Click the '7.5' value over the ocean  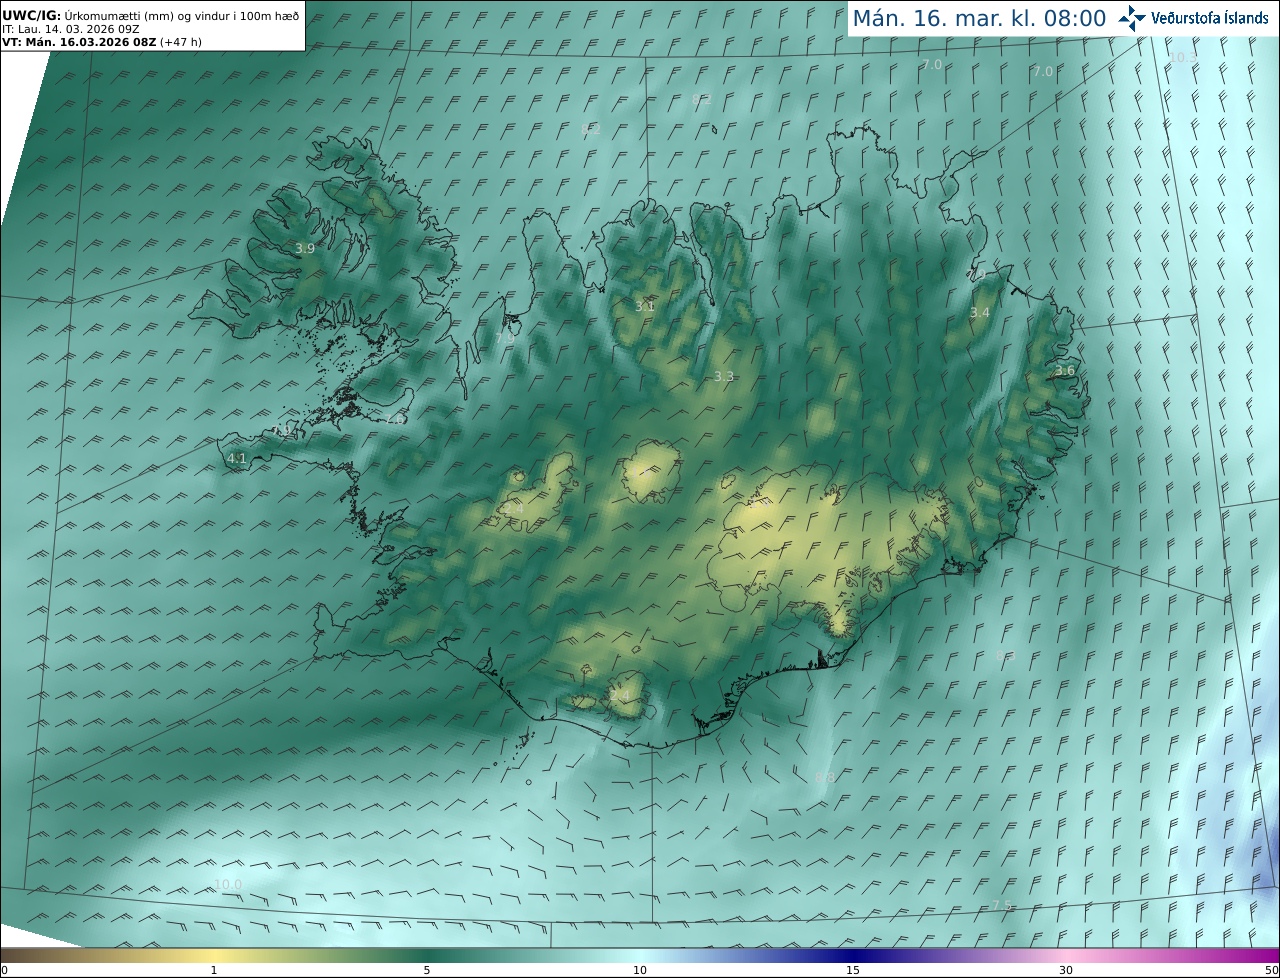pos(1003,905)
